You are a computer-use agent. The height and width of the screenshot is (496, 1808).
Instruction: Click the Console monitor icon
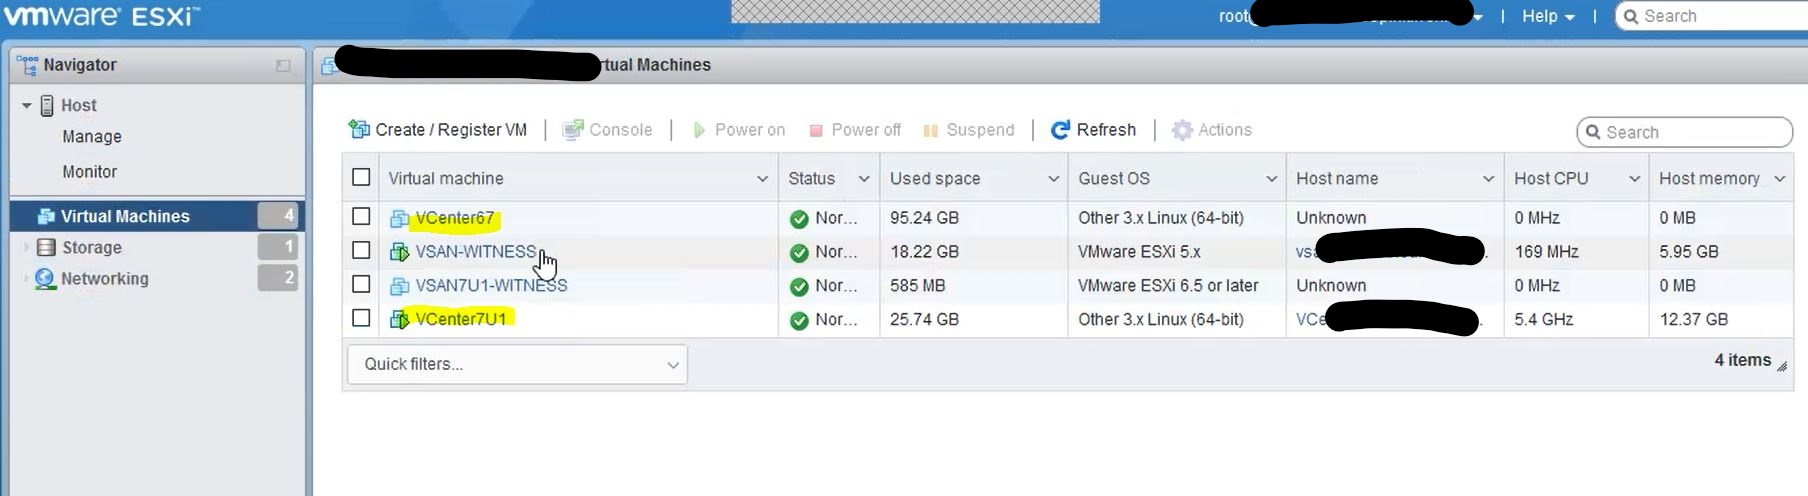pos(573,130)
